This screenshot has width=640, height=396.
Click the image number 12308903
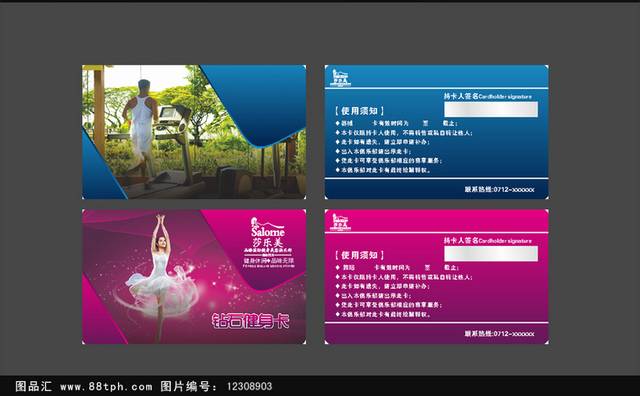coord(249,386)
